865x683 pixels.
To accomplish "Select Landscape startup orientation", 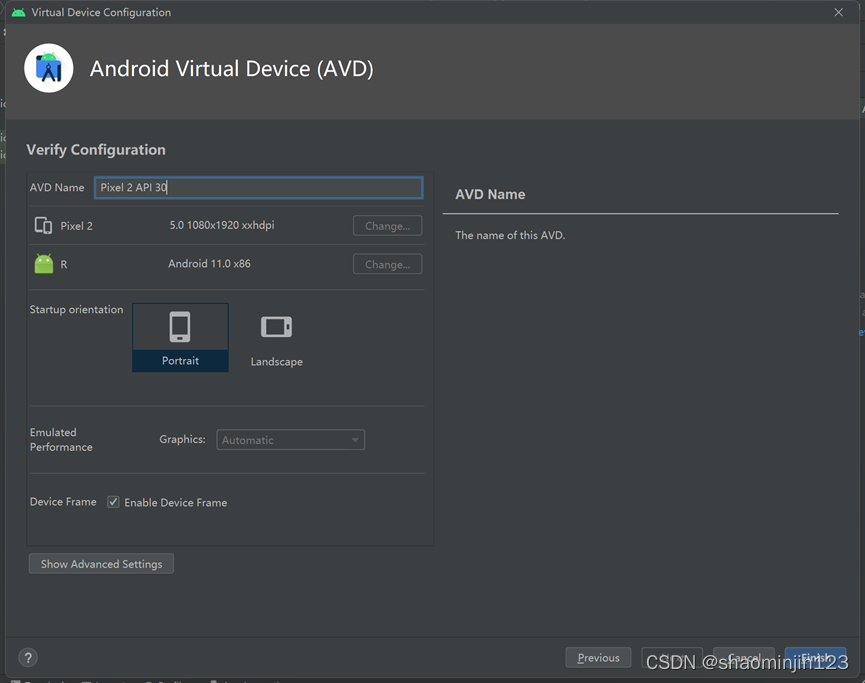I will pyautogui.click(x=276, y=338).
